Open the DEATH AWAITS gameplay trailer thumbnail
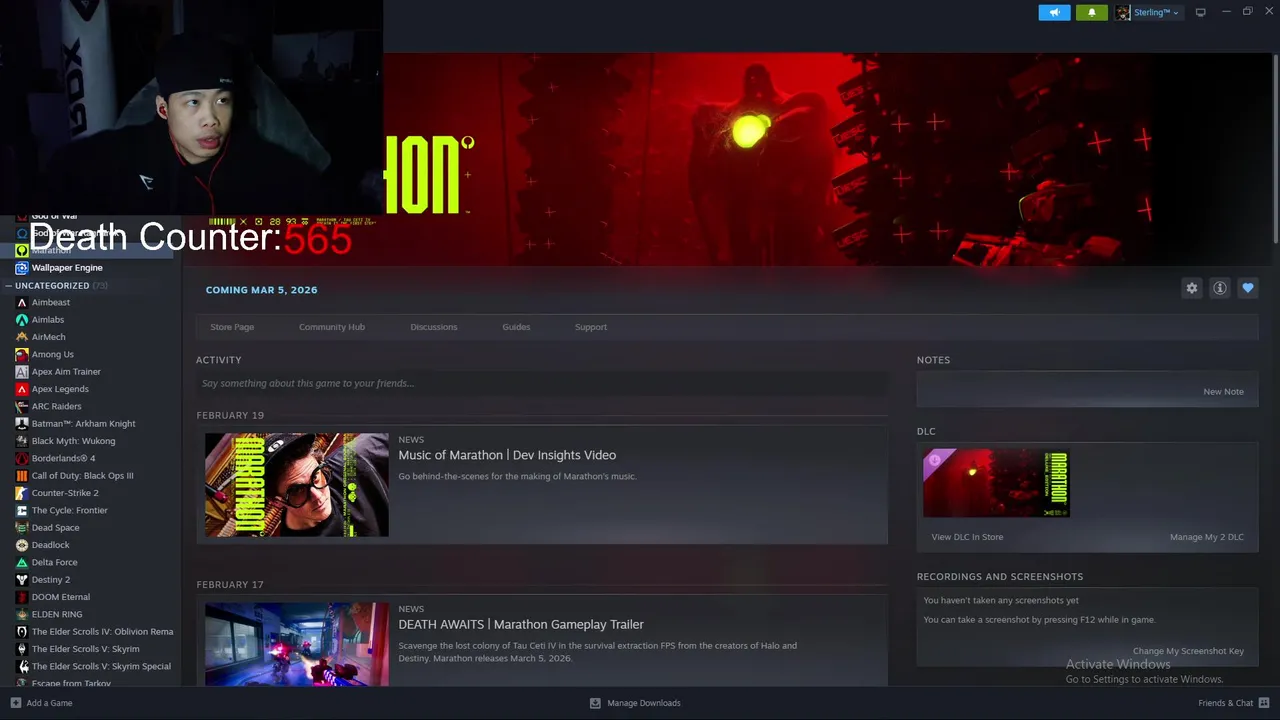The height and width of the screenshot is (720, 1280). (297, 644)
